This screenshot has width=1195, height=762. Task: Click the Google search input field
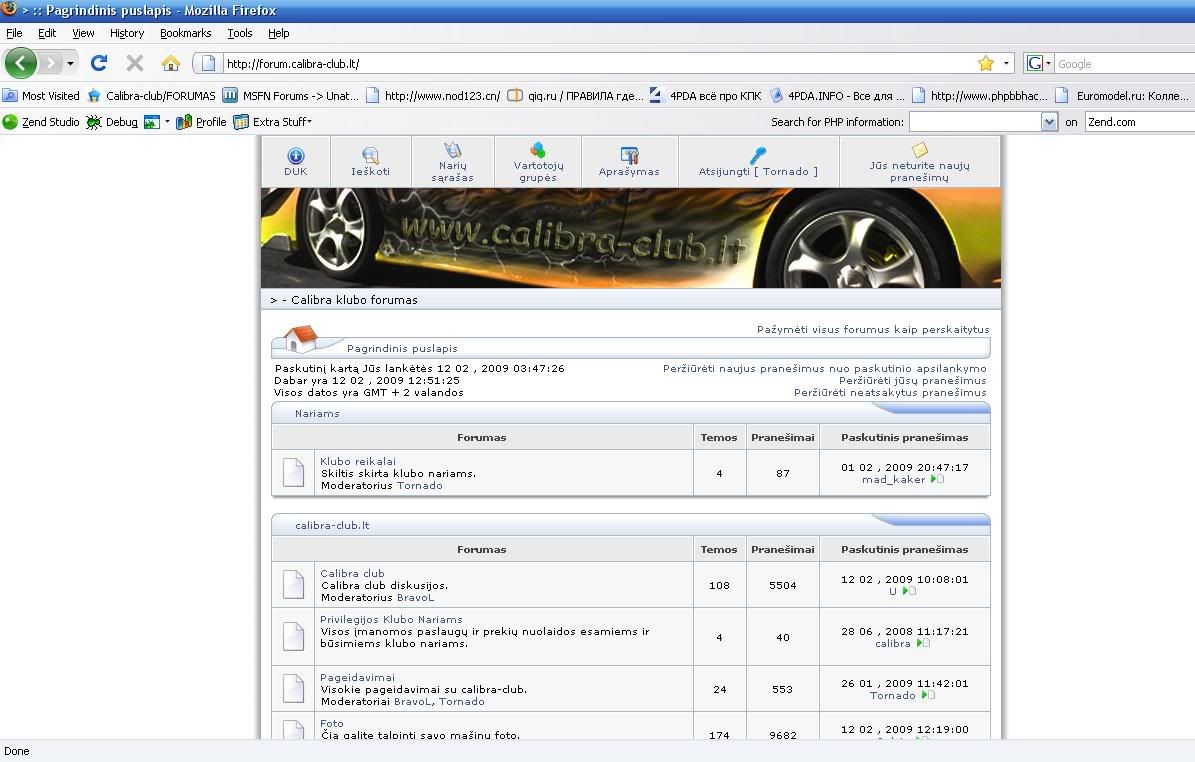pos(1120,64)
